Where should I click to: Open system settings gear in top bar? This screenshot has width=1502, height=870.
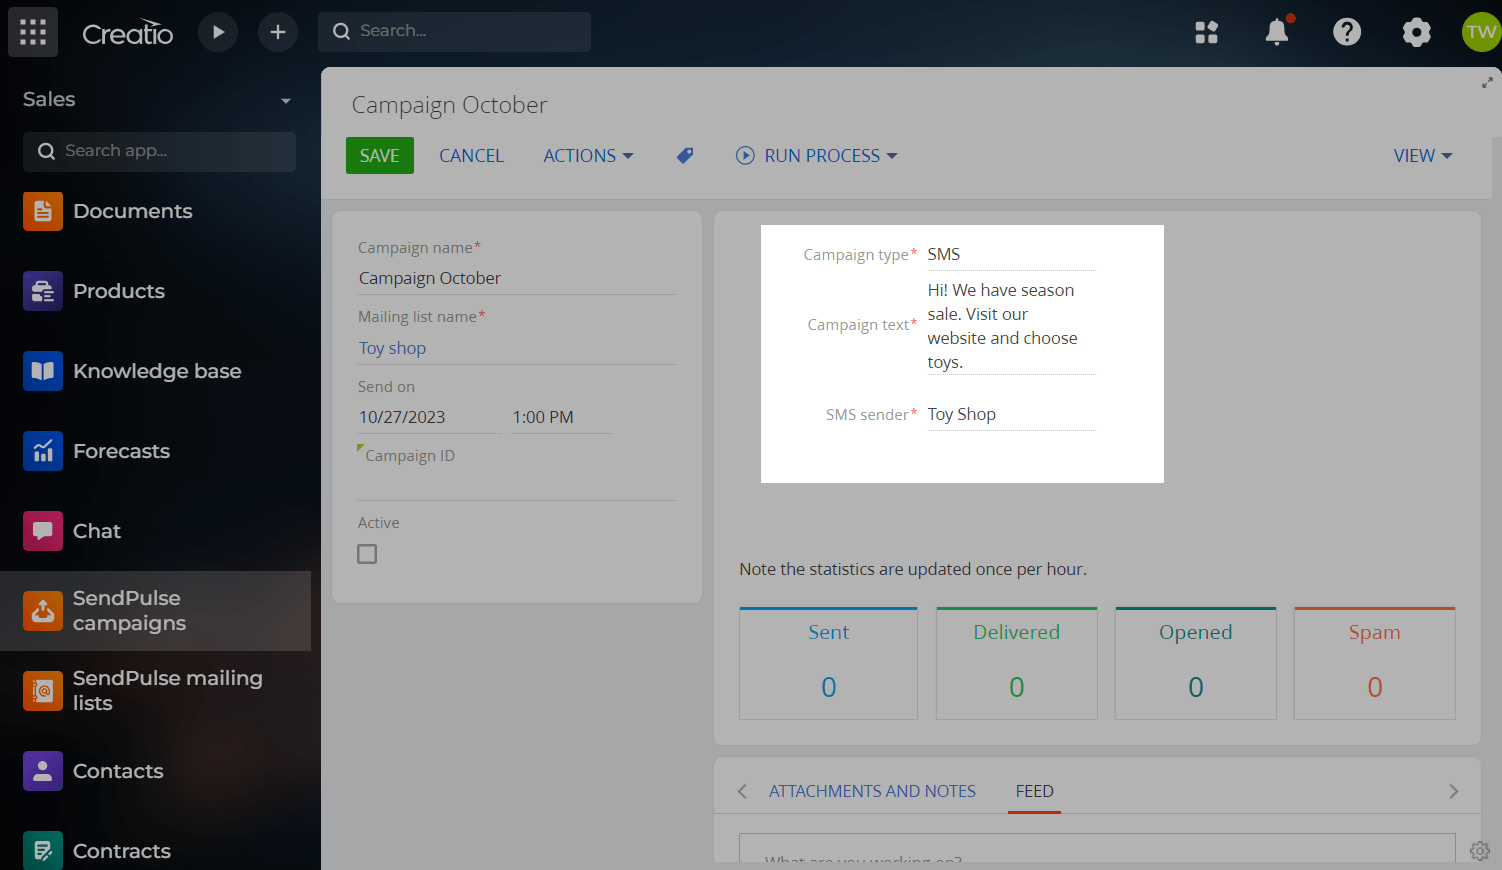[x=1417, y=32]
